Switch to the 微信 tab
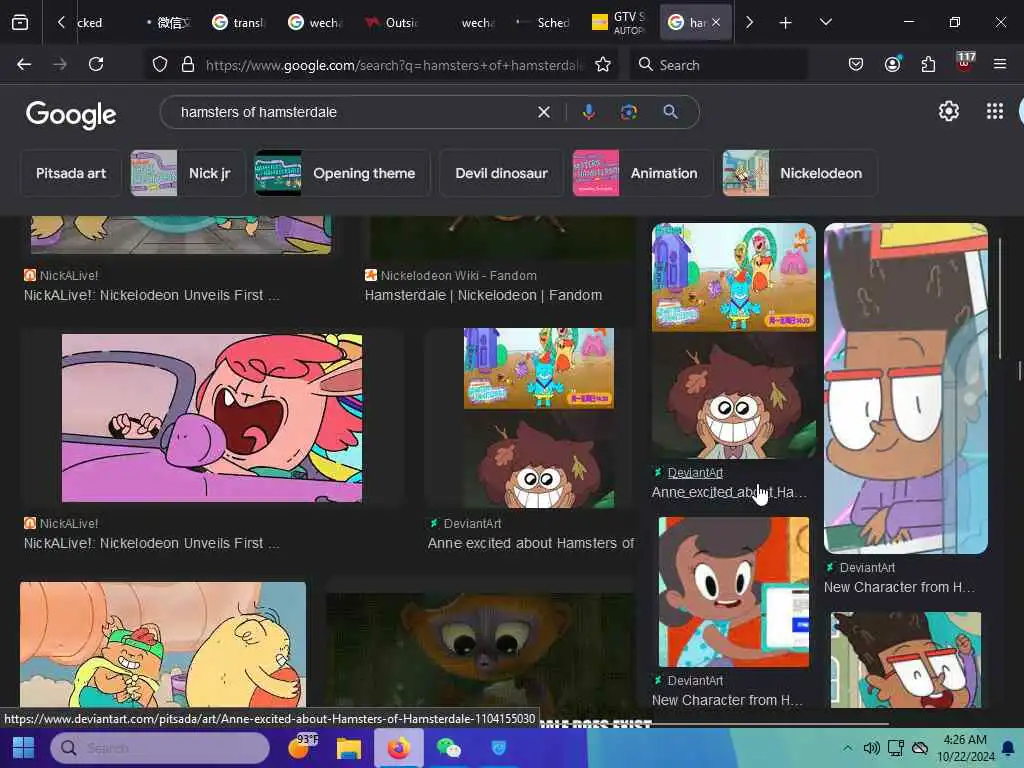Screen dimensions: 1024x768 pos(168,23)
